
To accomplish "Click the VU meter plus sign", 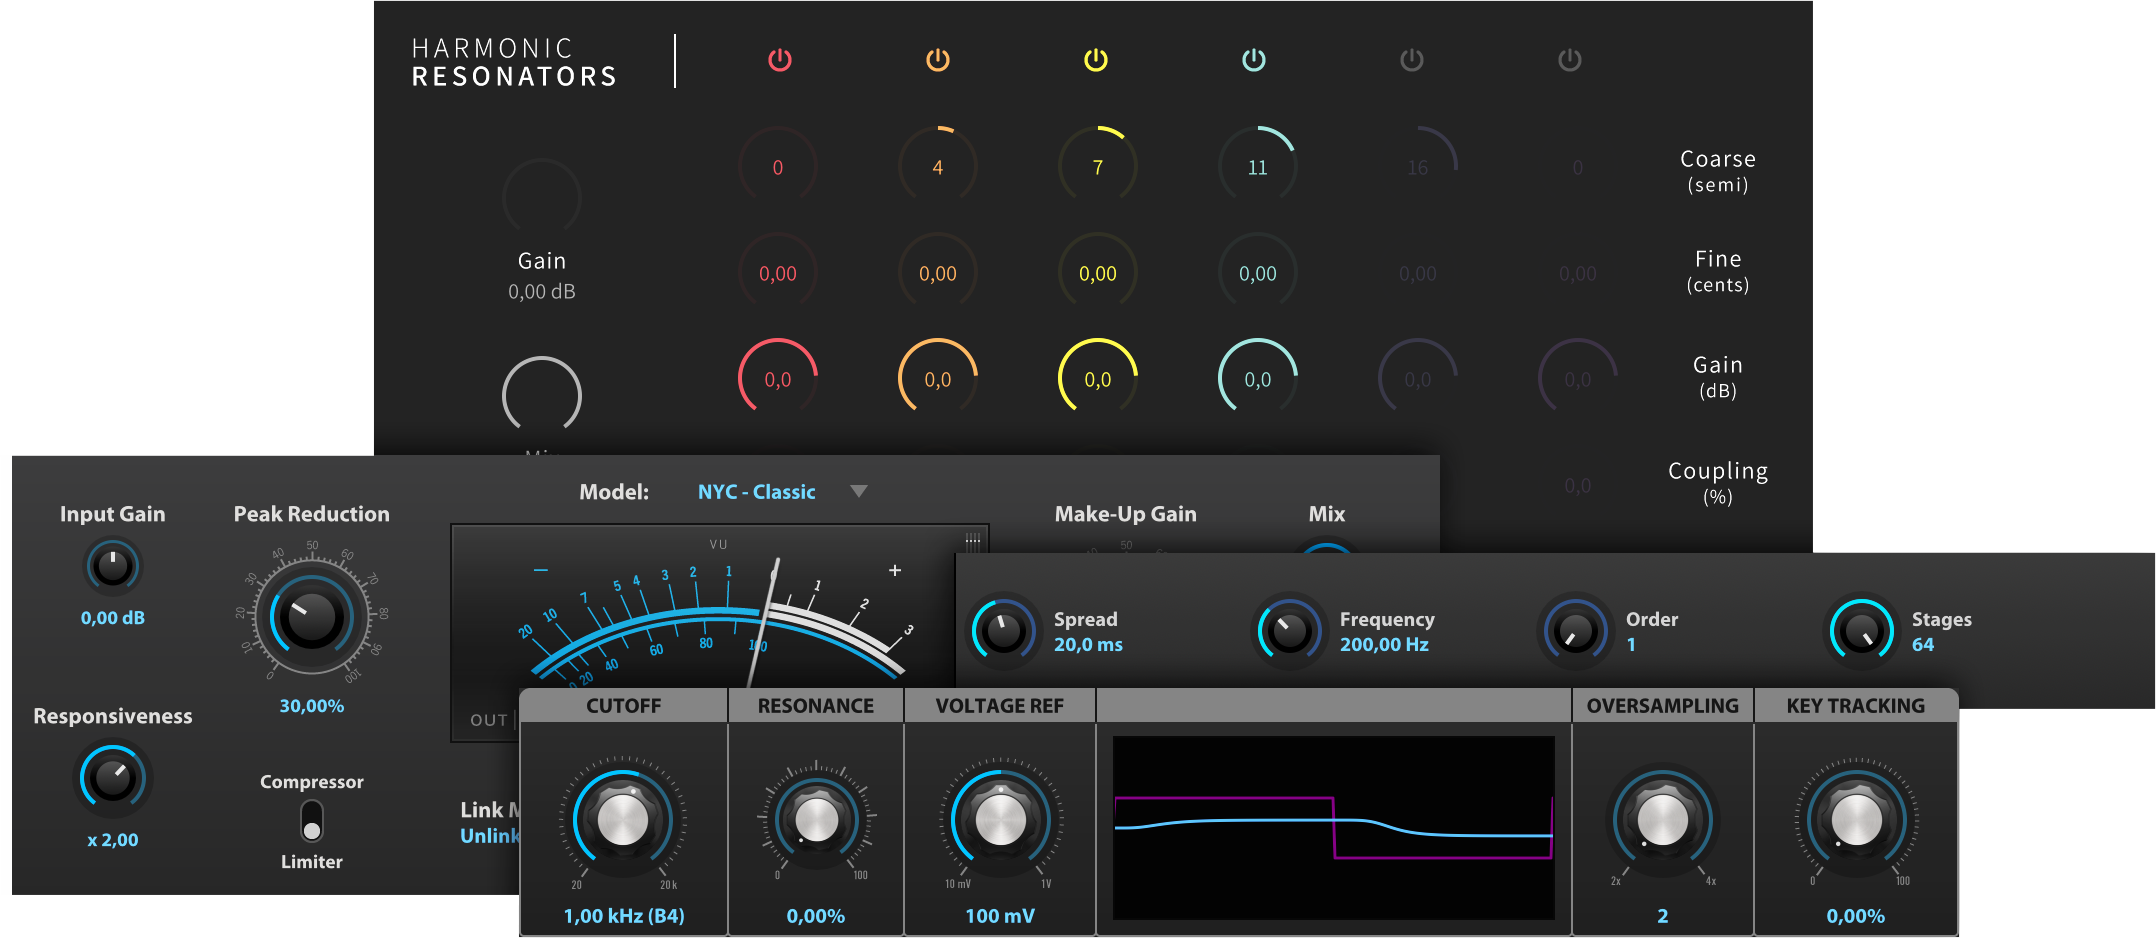I will 895,570.
